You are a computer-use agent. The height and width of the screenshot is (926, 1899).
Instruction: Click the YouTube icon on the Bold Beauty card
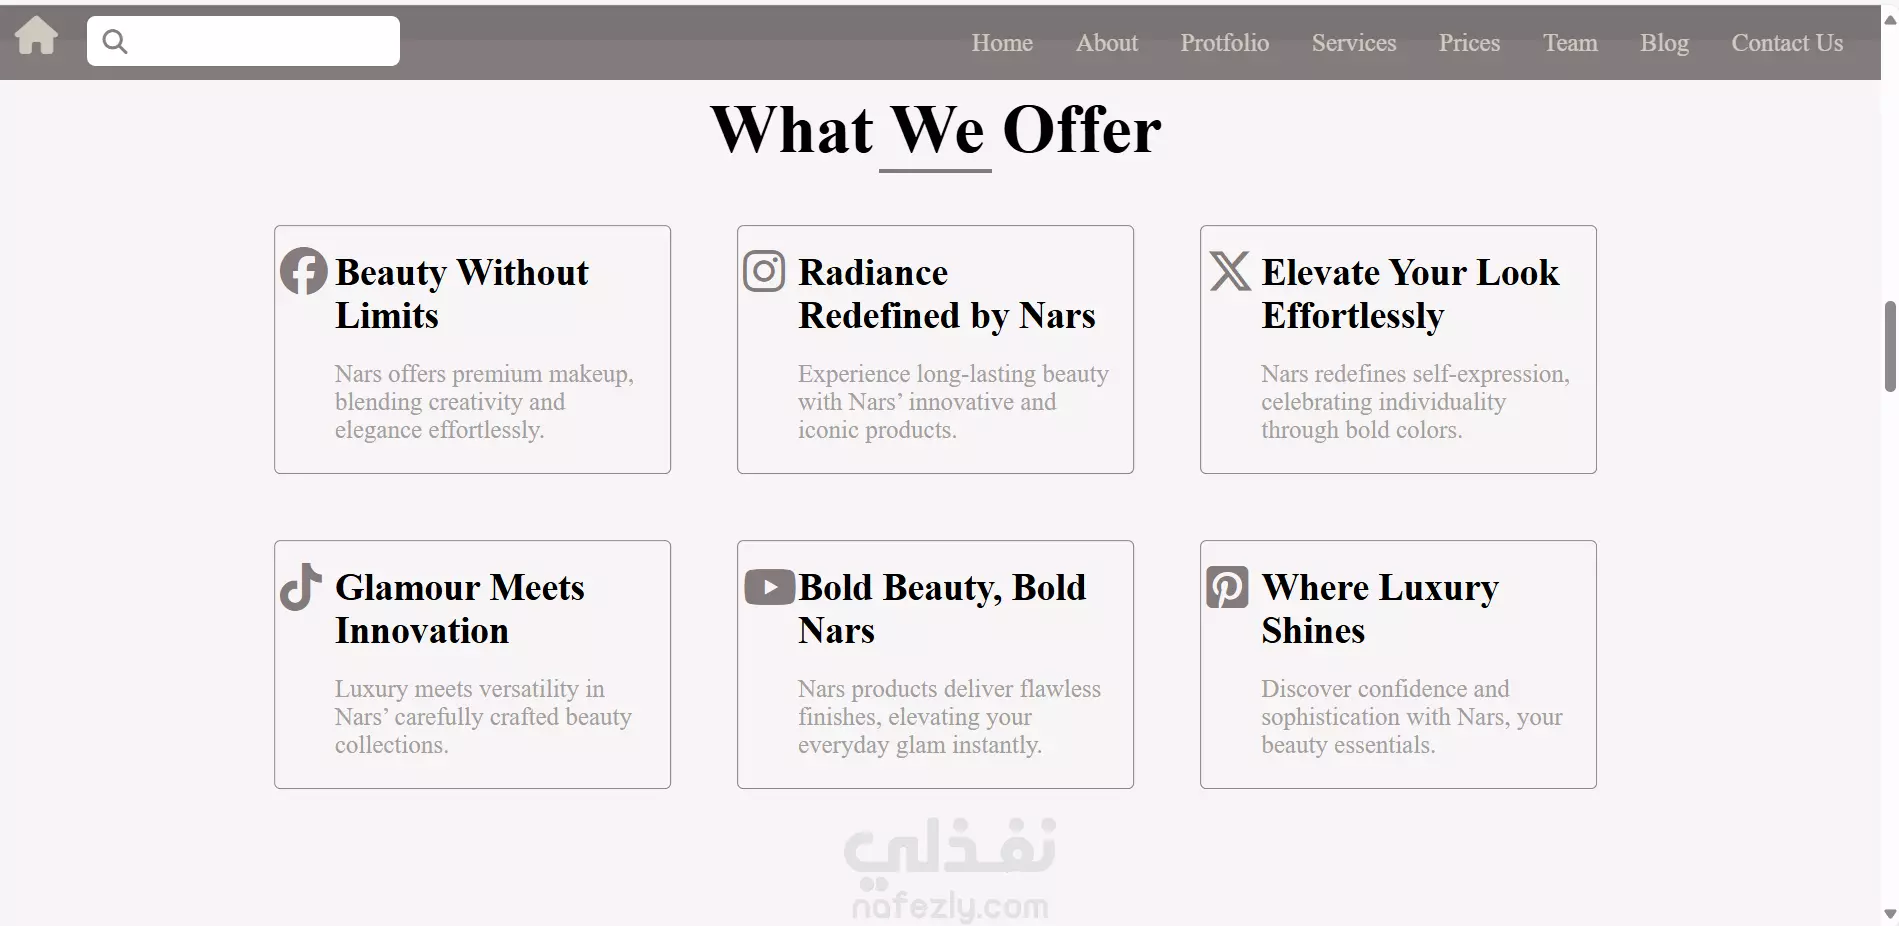coord(769,587)
